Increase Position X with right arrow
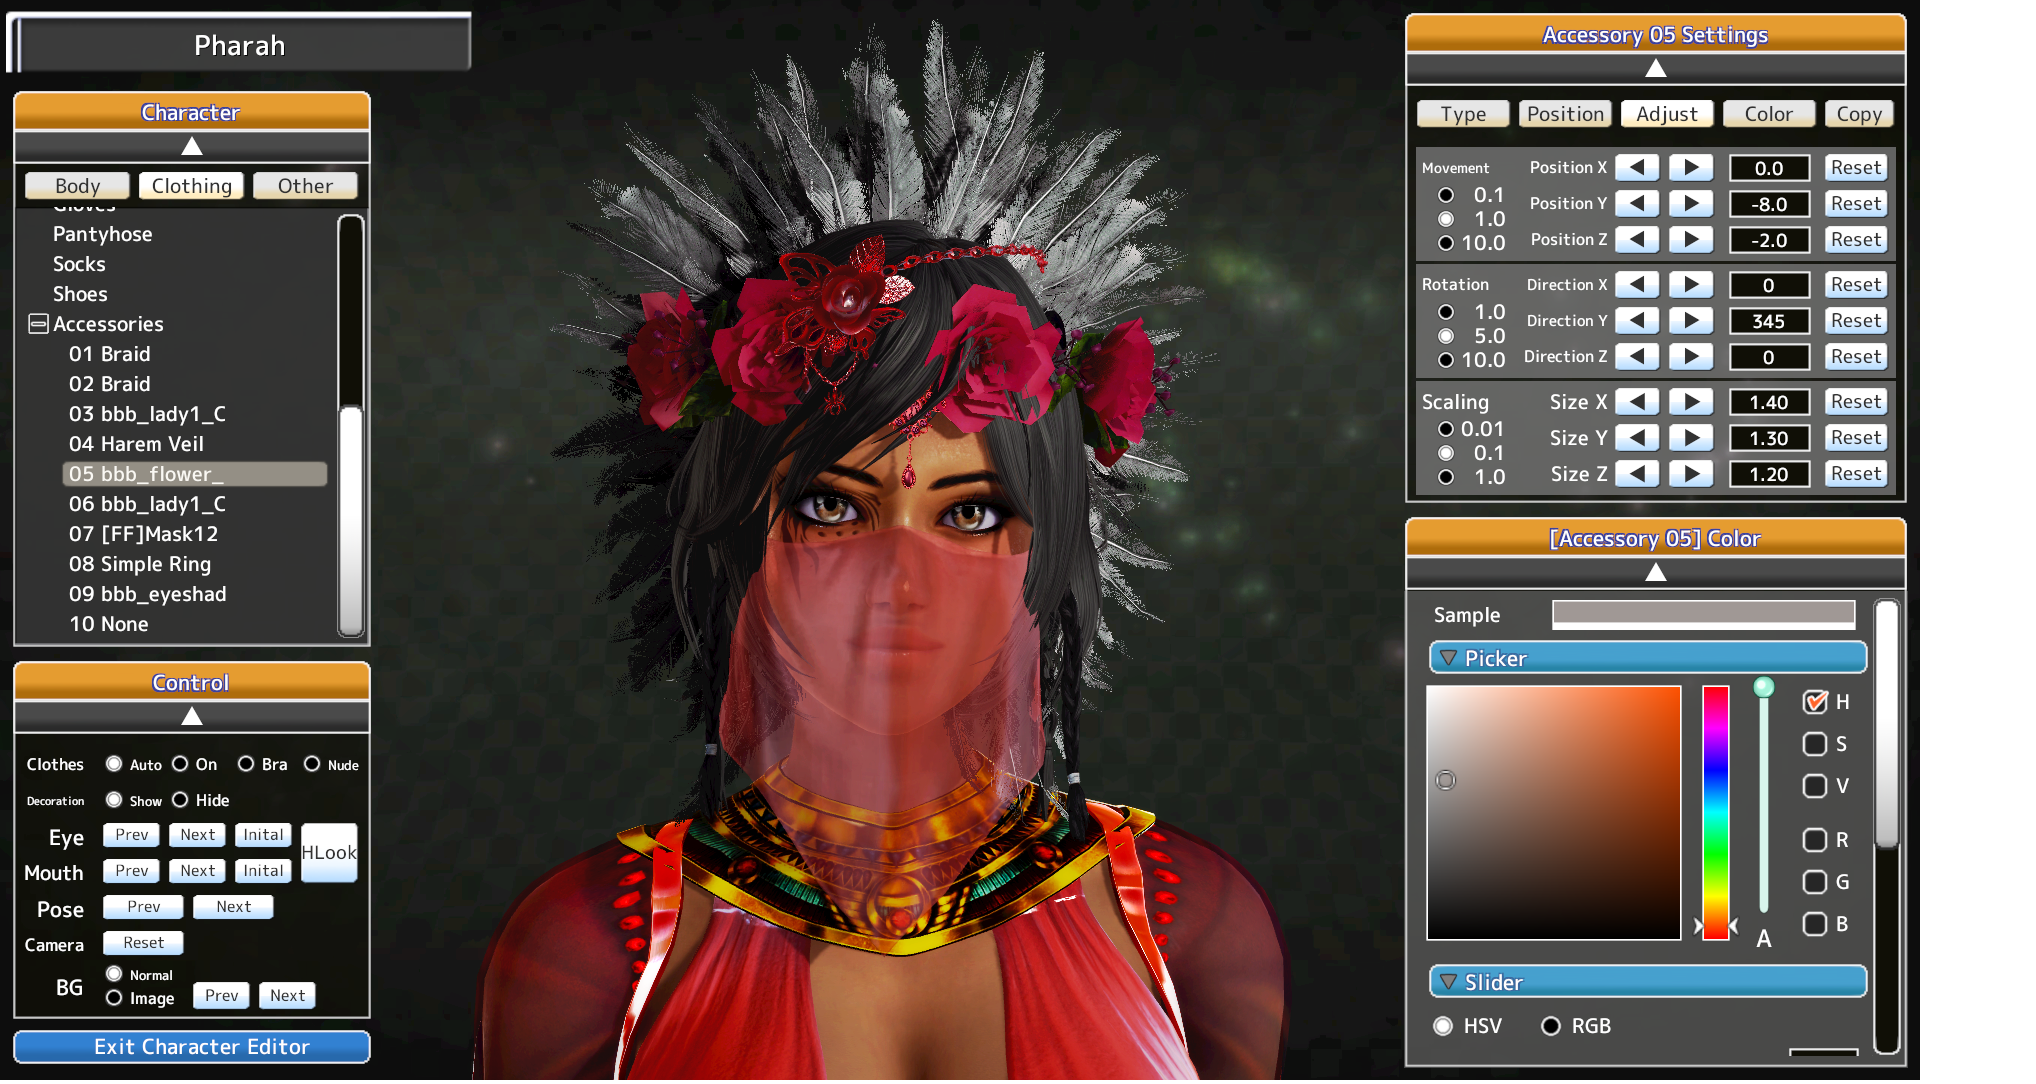The image size is (2036, 1084). point(1691,168)
